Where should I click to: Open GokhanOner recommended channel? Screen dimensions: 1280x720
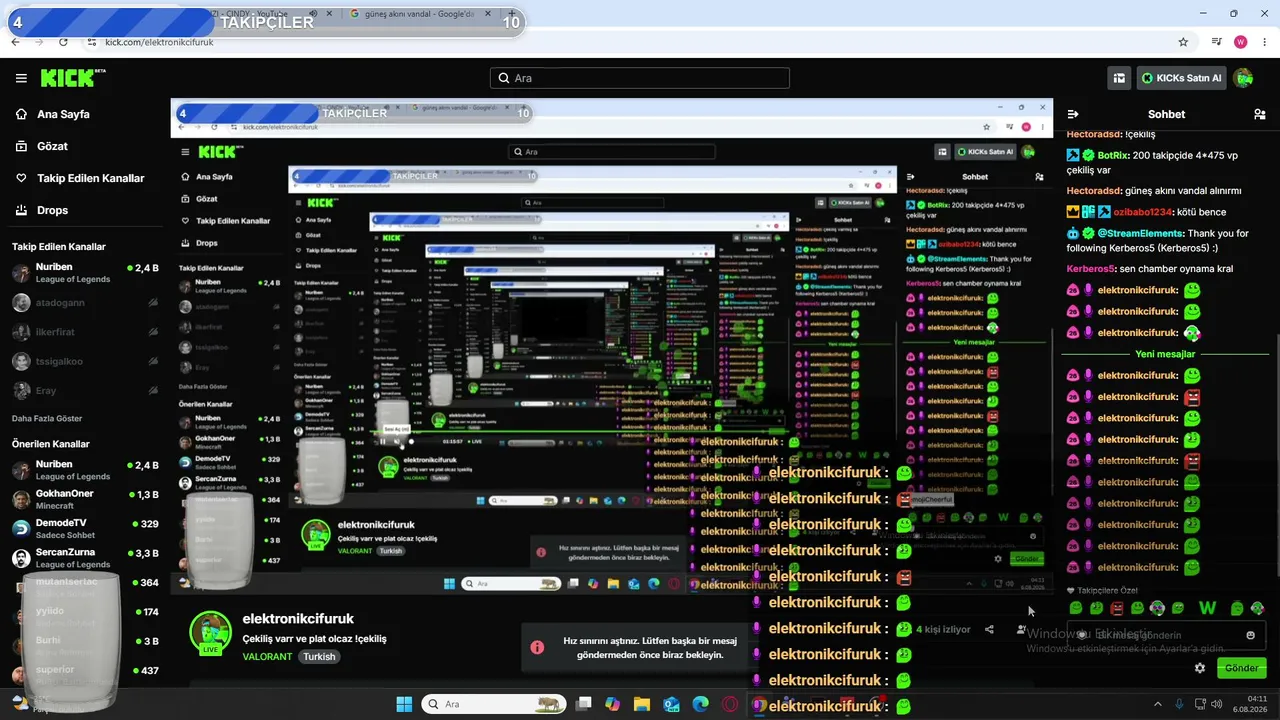[x=85, y=498]
